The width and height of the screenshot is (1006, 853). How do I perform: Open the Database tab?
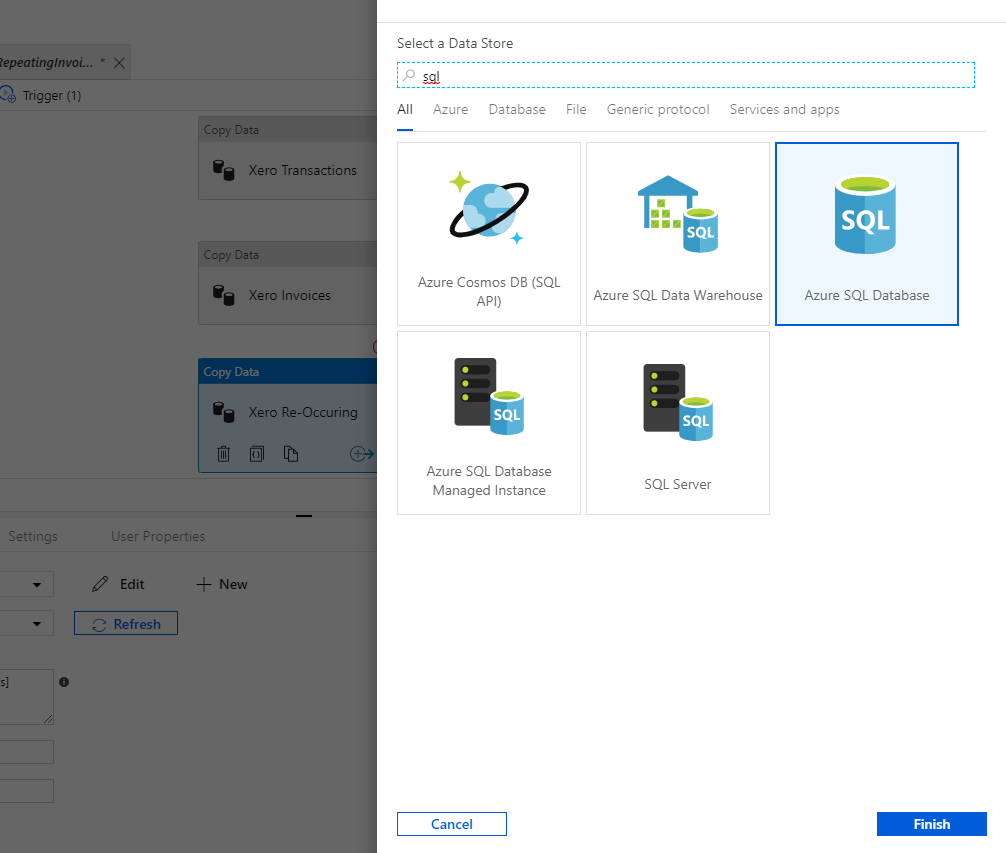coord(517,110)
